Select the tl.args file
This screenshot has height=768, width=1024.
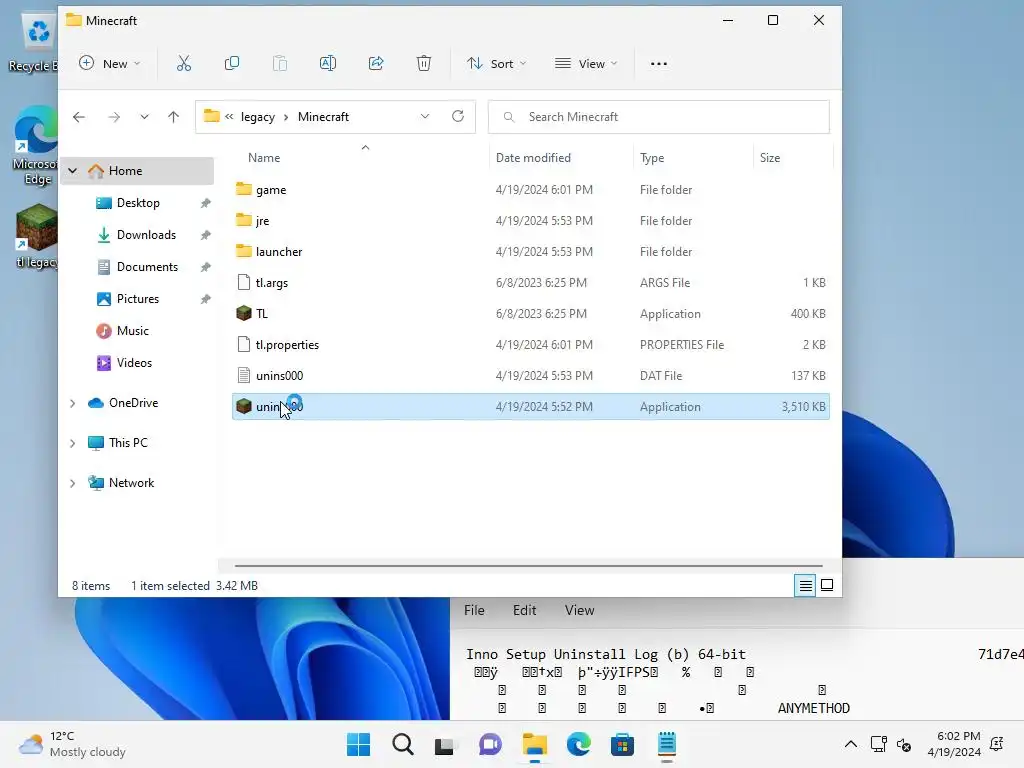[531, 283]
